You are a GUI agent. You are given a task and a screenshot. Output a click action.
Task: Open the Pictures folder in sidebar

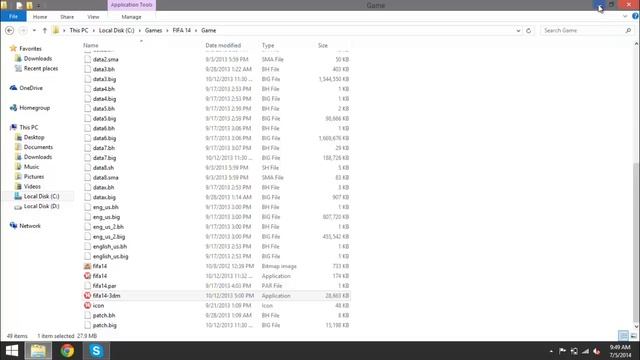tap(33, 177)
